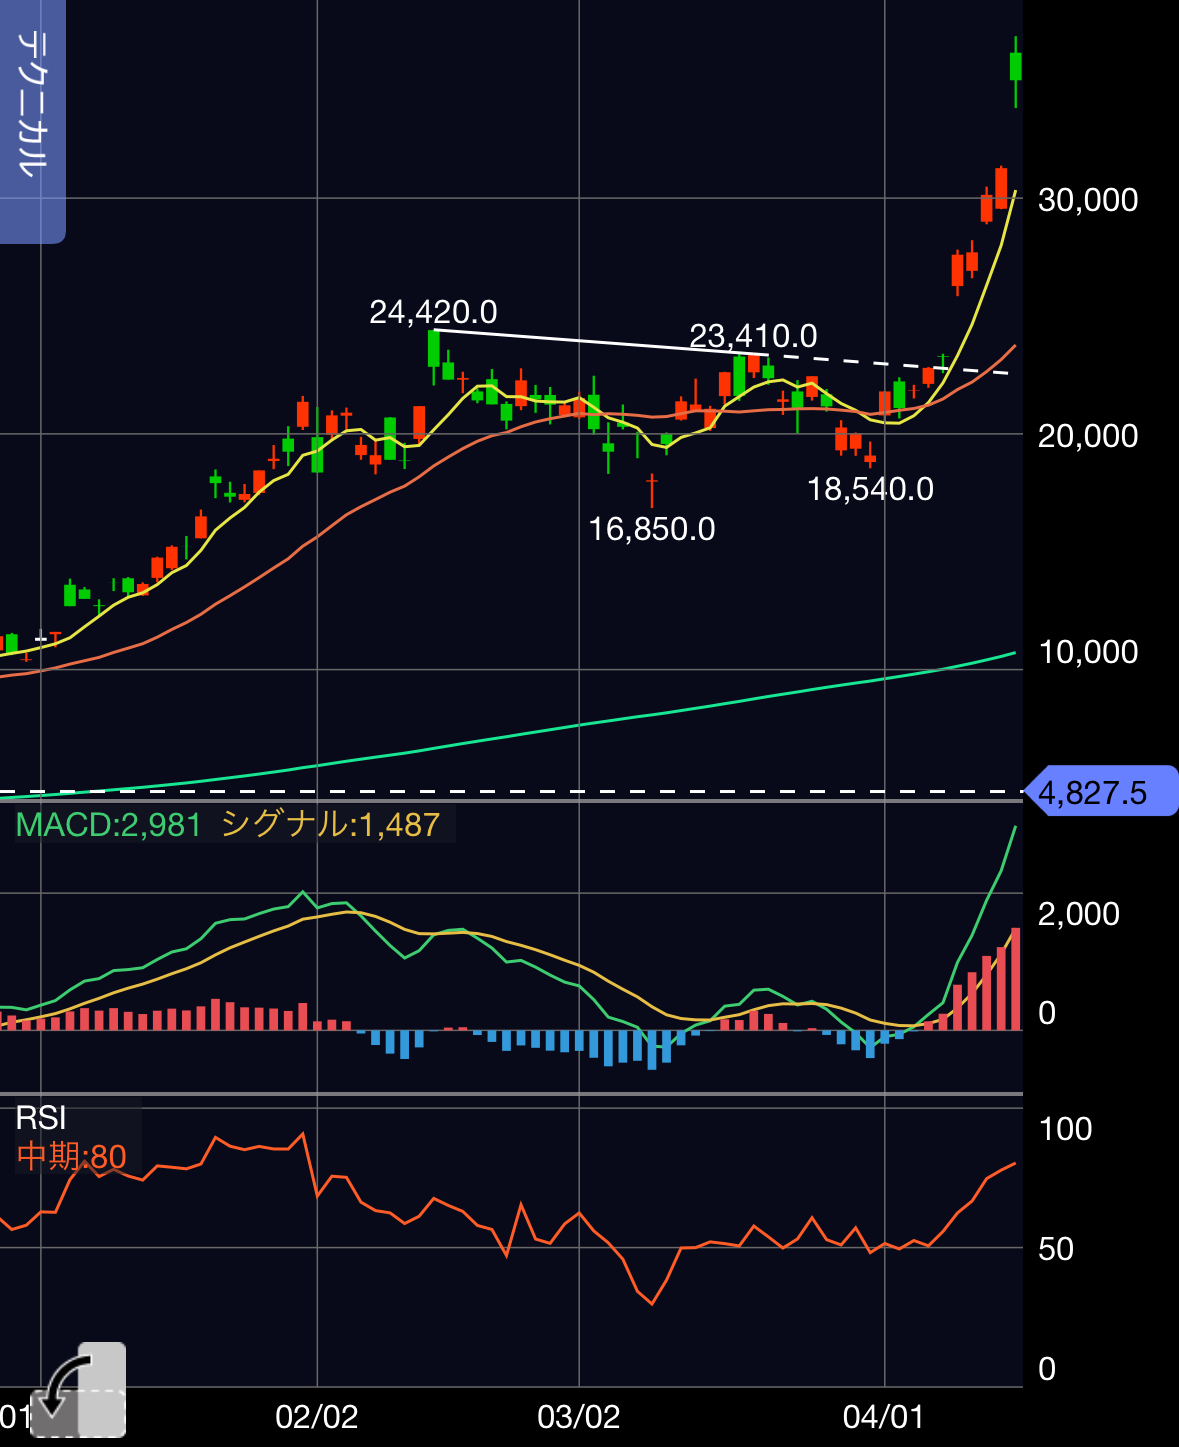This screenshot has width=1179, height=1447.
Task: Tap the 中期:80 RSI value
Action: coord(71,1157)
